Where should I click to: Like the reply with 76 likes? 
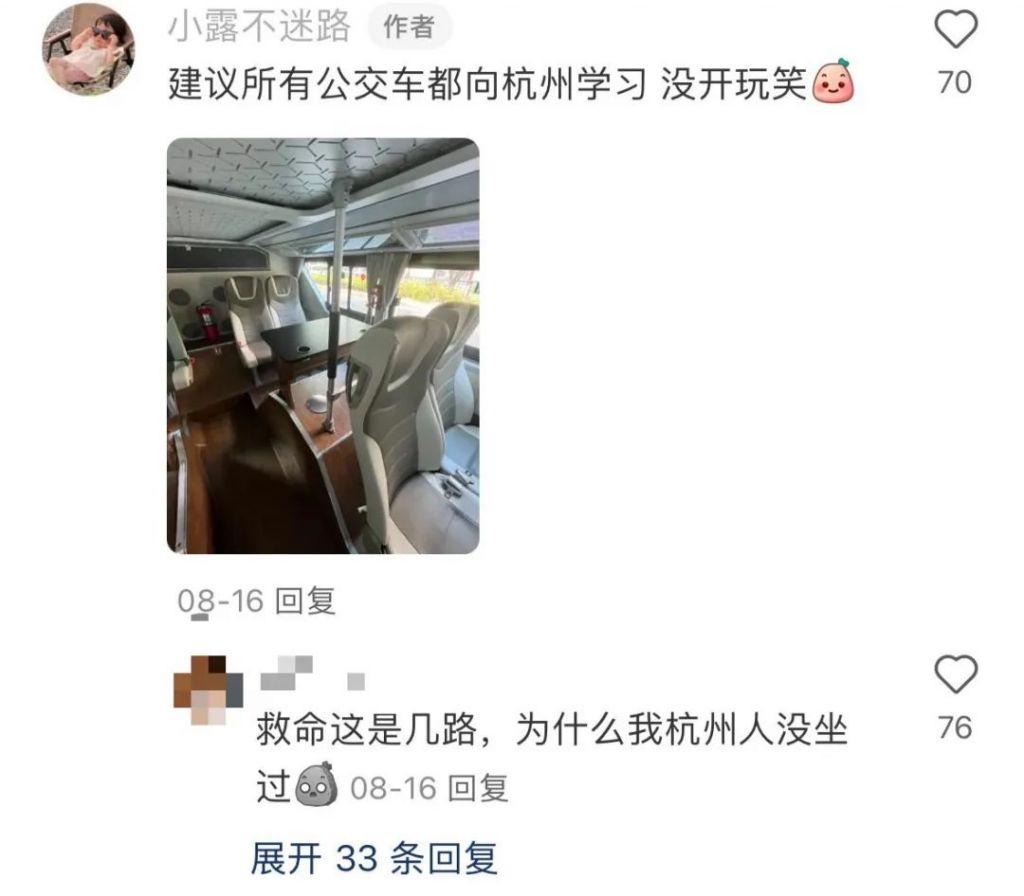(x=955, y=674)
